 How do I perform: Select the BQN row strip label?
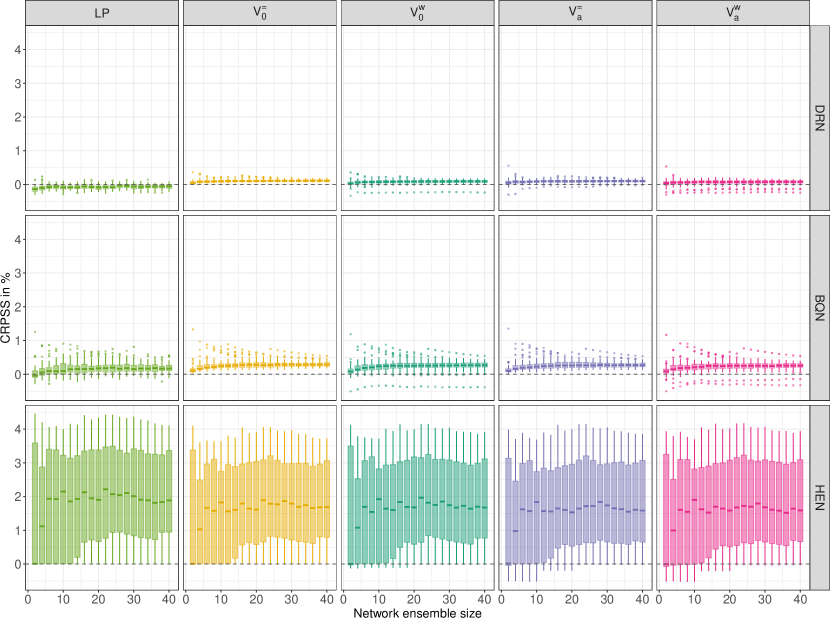click(820, 306)
